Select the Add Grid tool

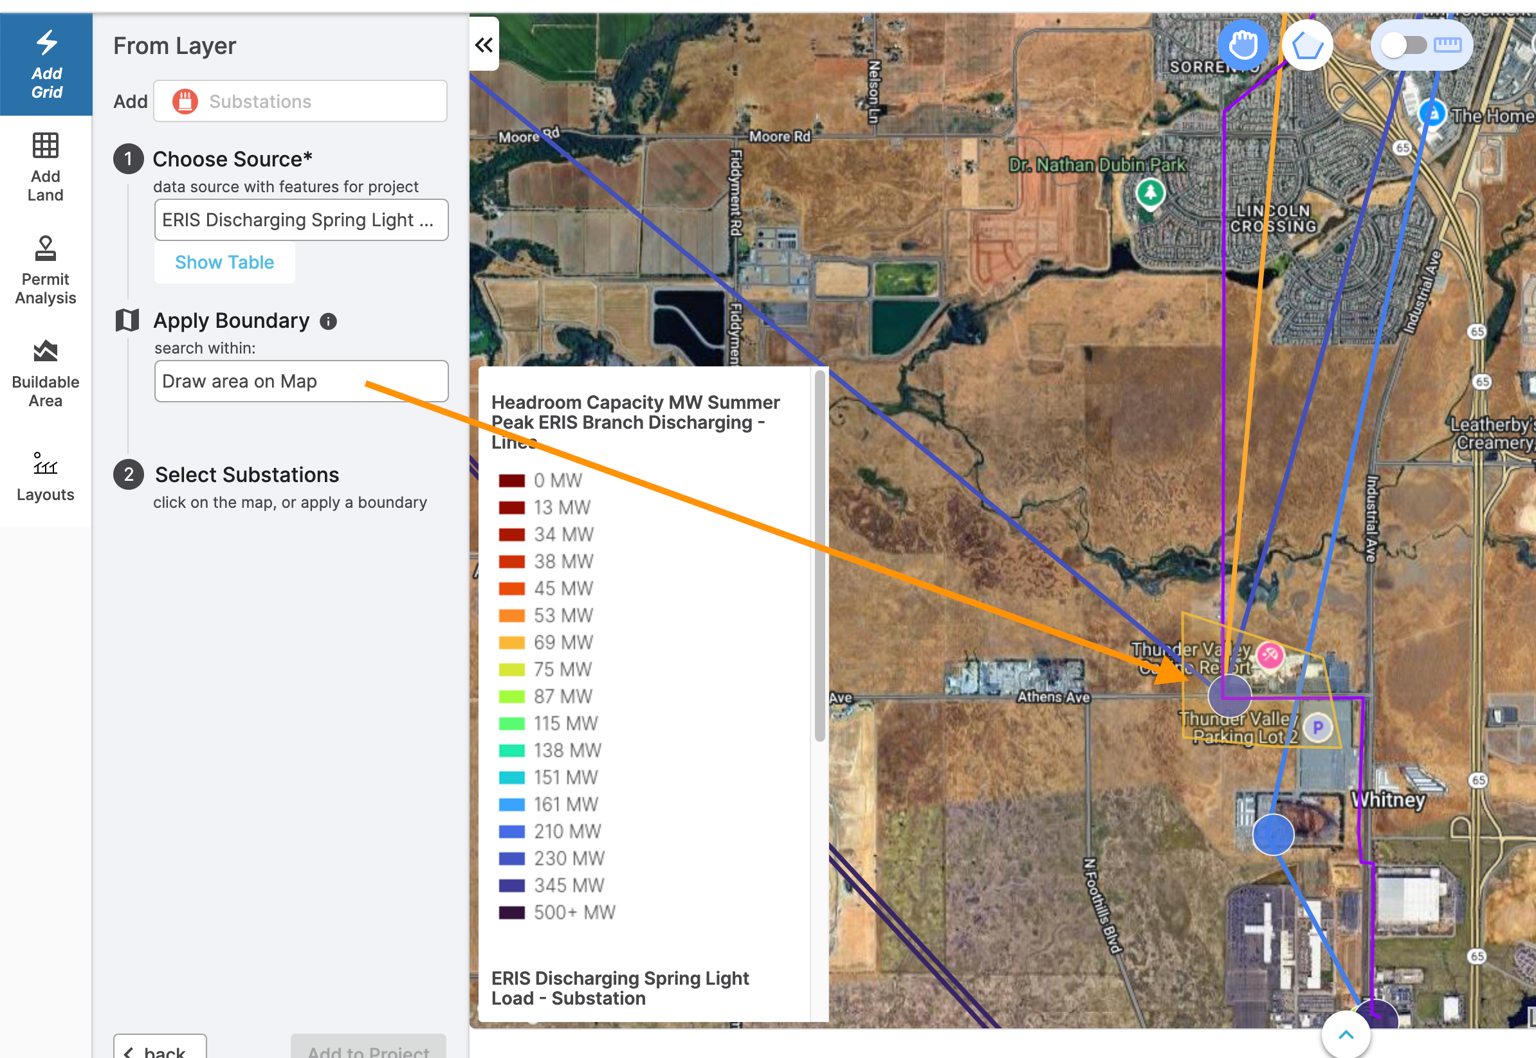tap(45, 64)
